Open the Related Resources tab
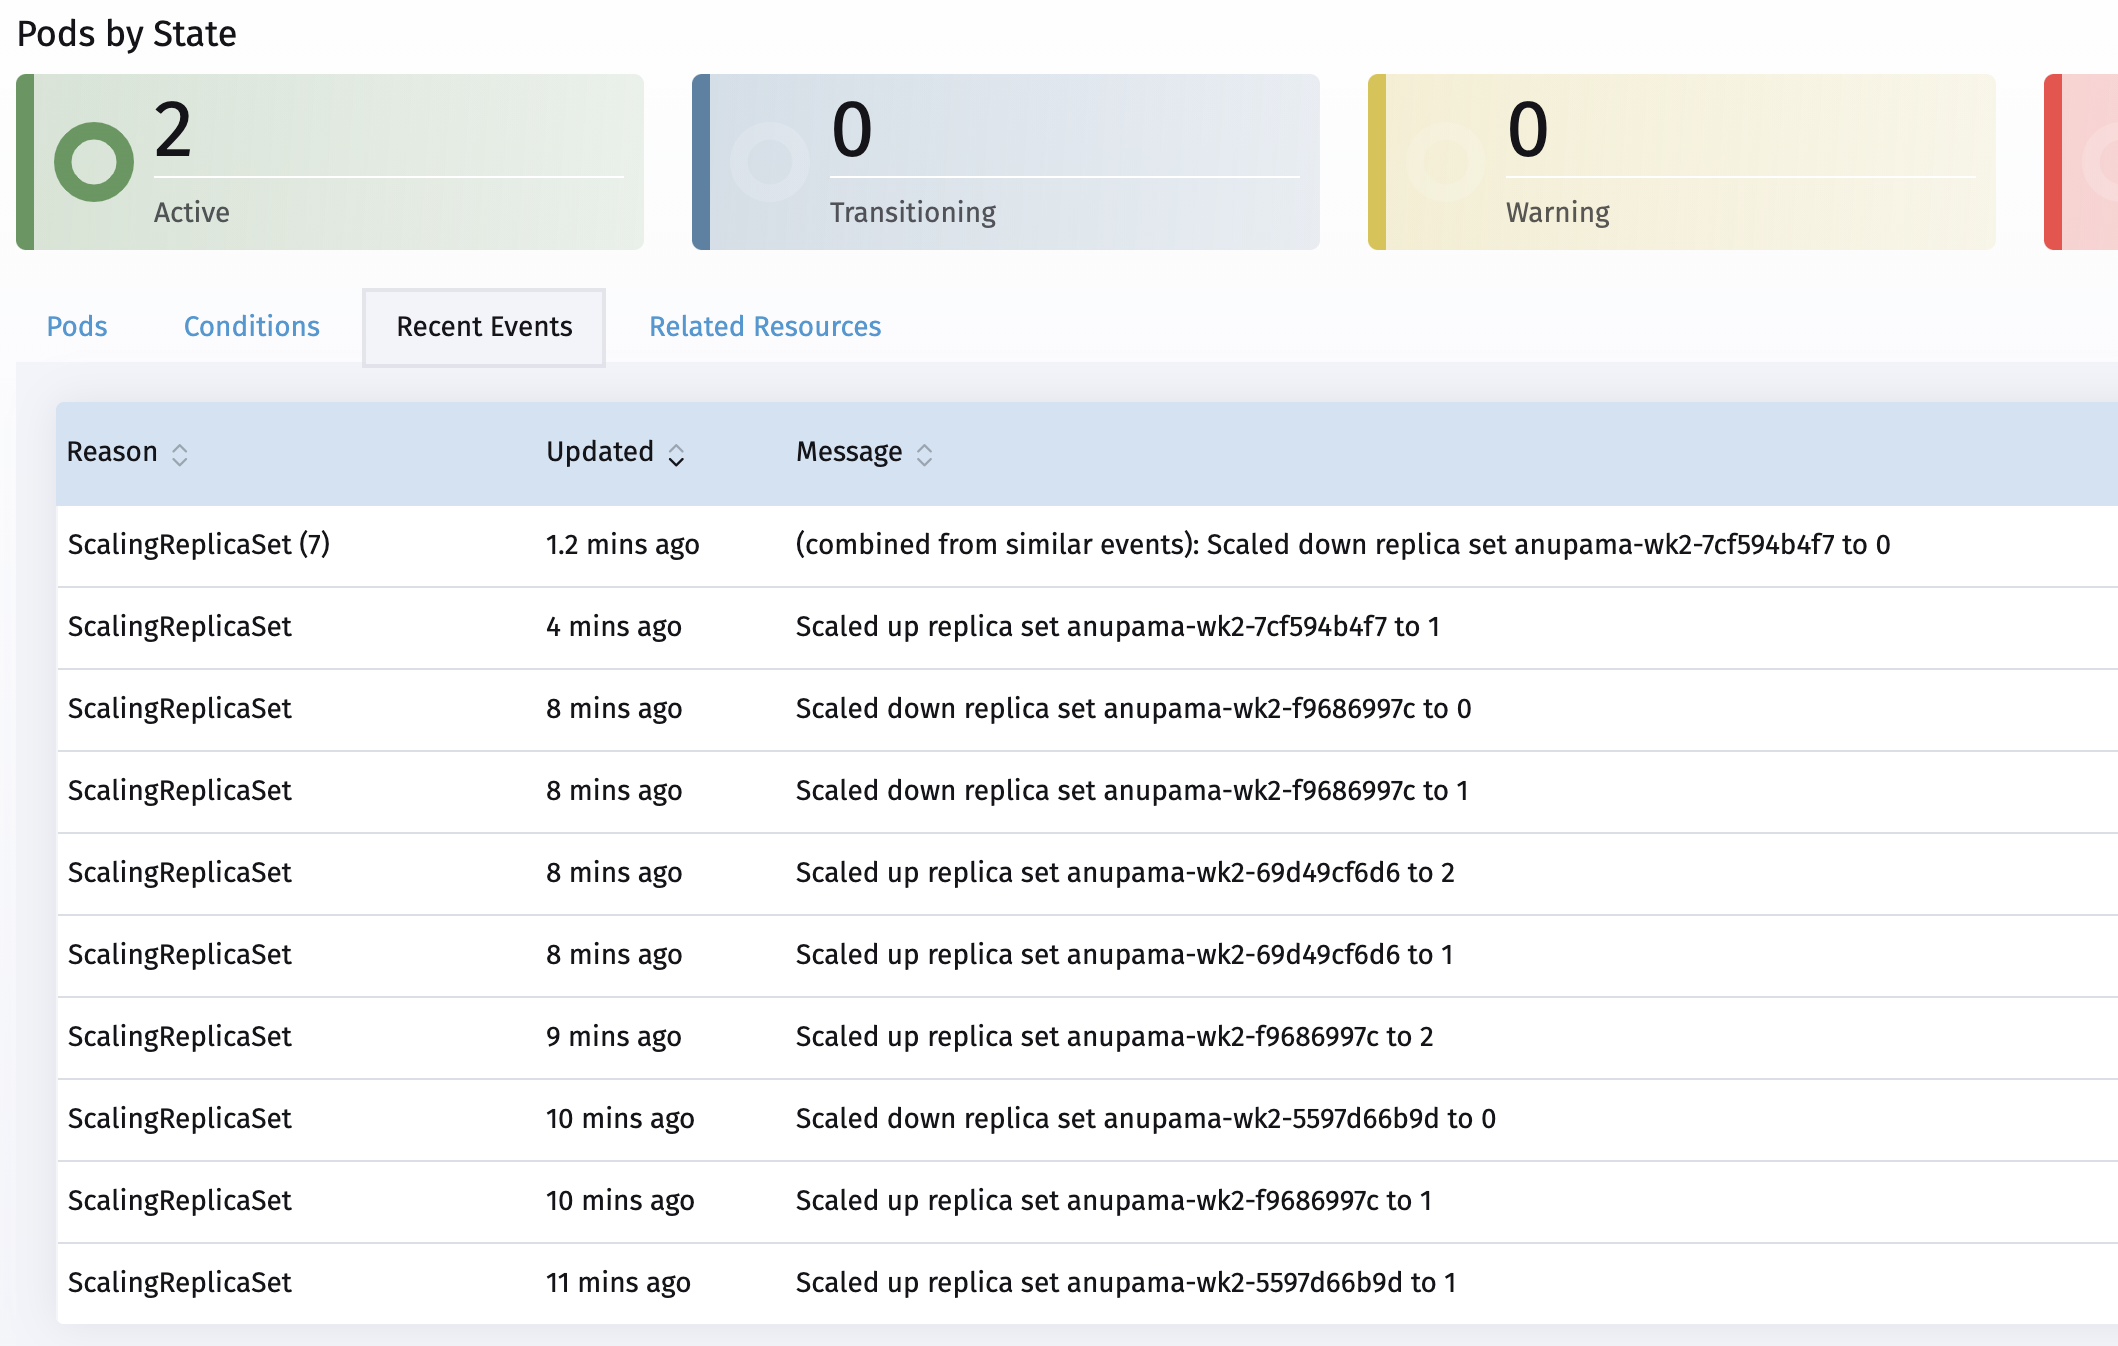 pos(765,327)
